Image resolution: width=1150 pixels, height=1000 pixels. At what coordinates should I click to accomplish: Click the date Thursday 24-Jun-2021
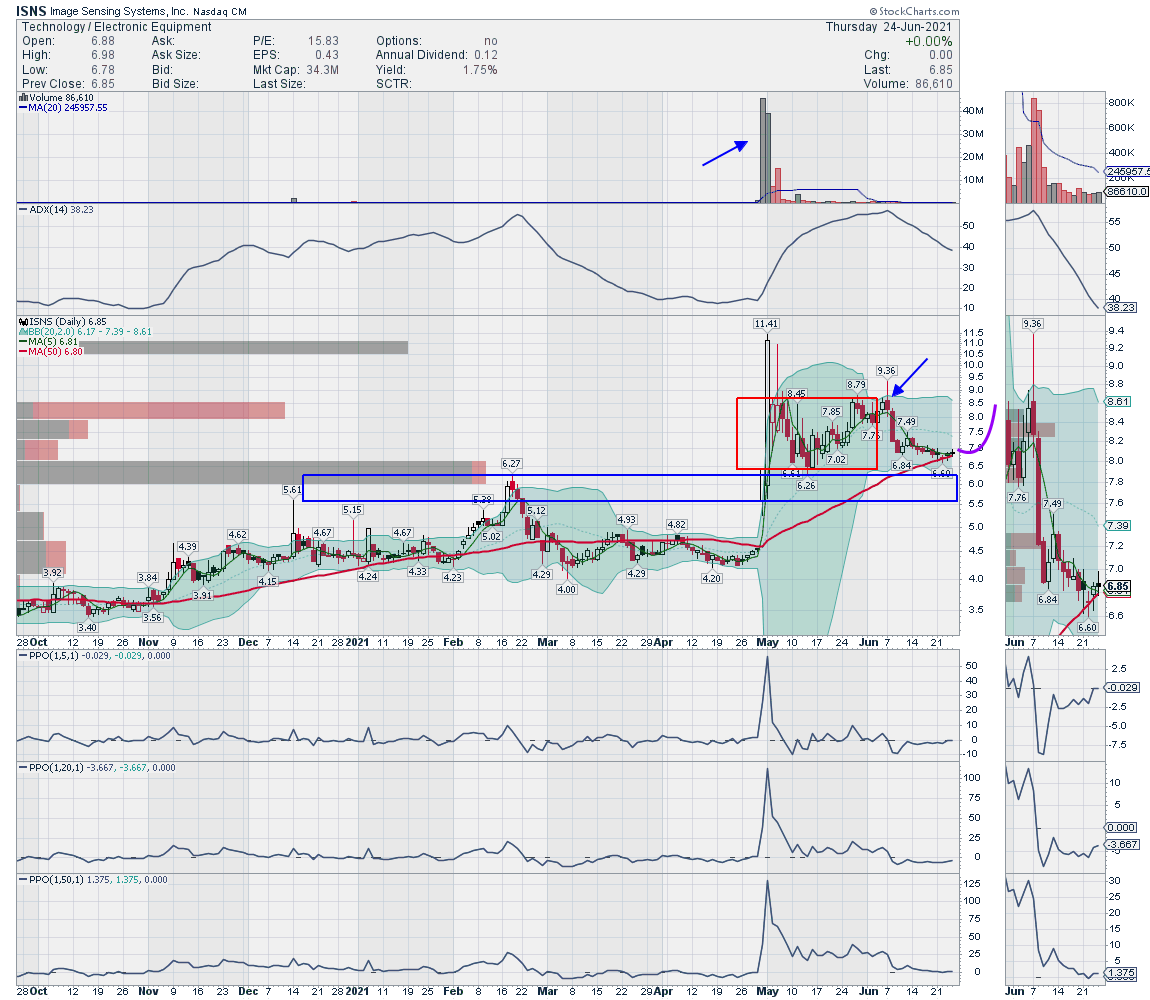tap(889, 27)
